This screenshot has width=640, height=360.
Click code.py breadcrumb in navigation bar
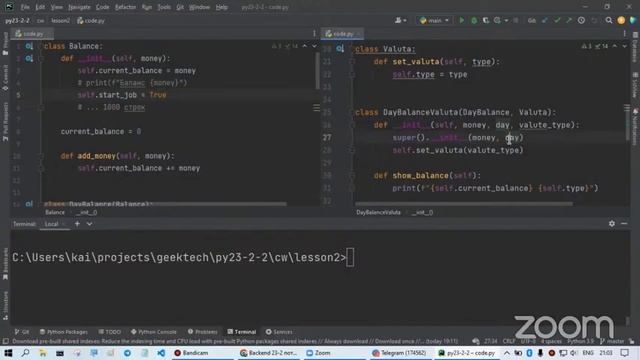pyautogui.click(x=91, y=20)
